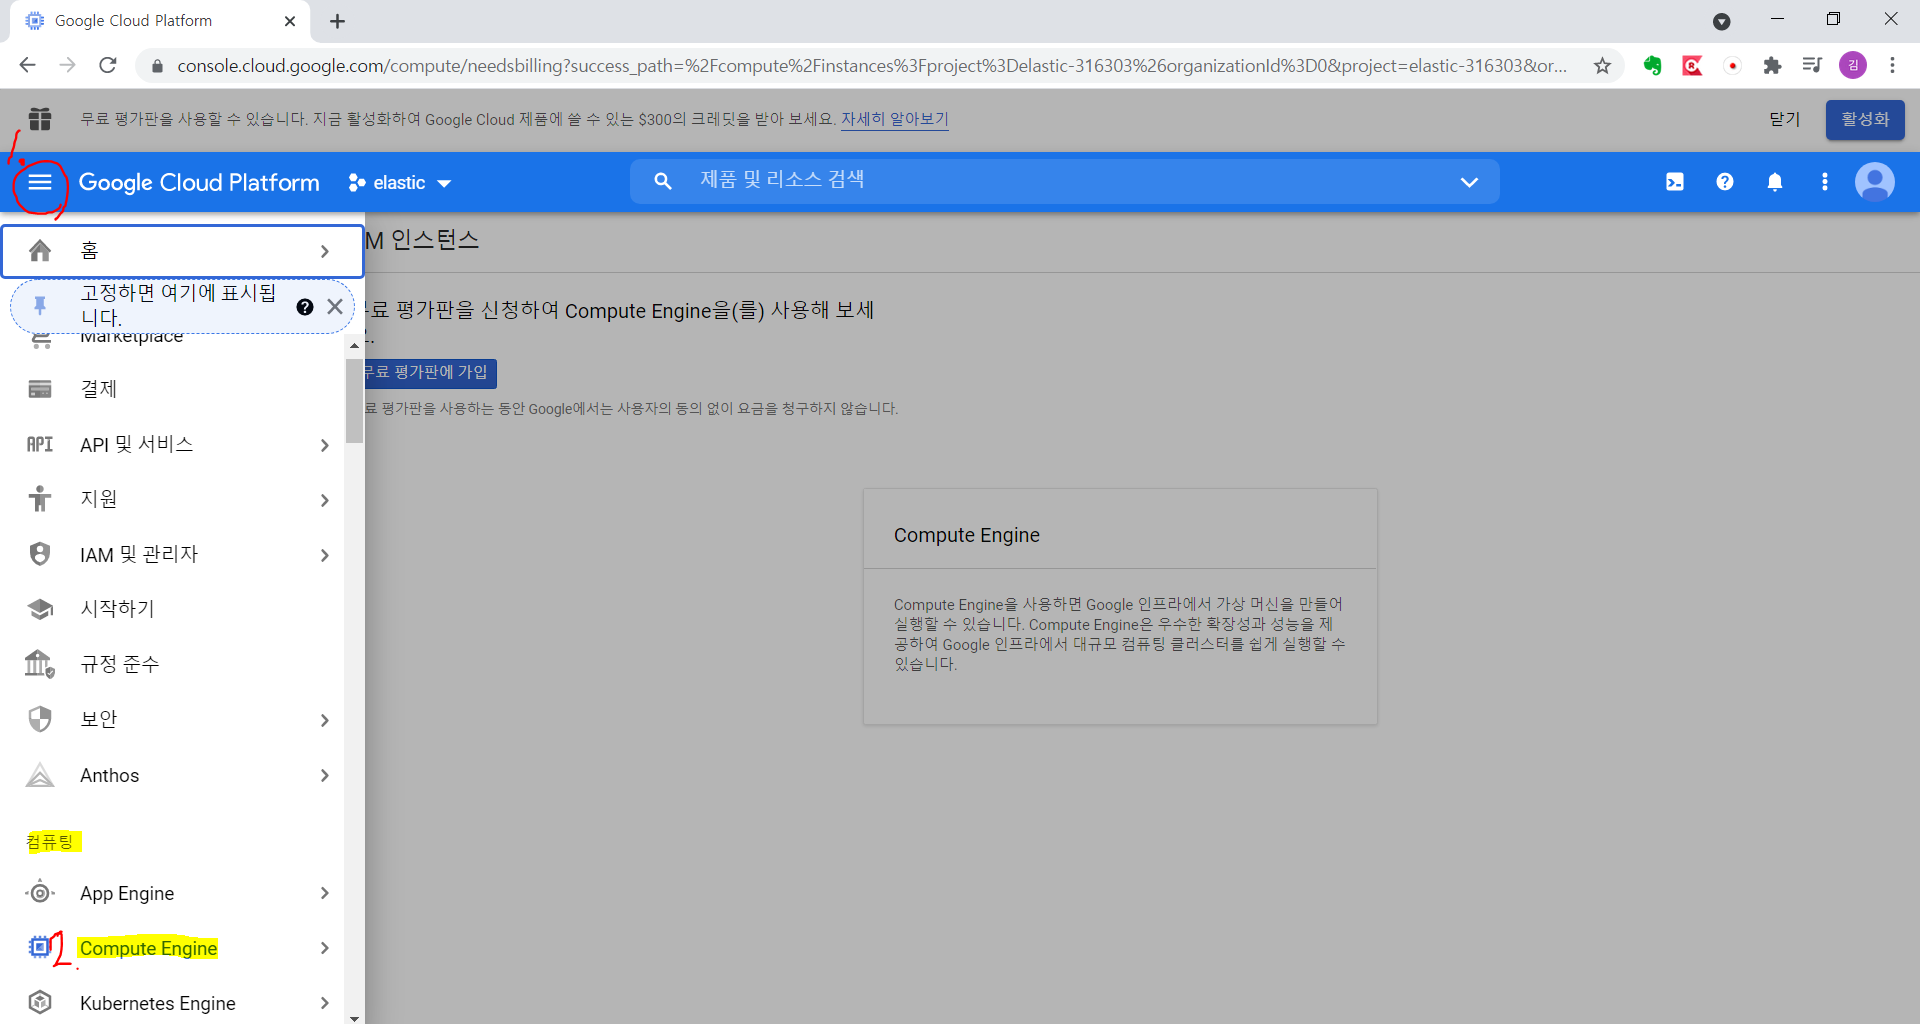Image resolution: width=1920 pixels, height=1024 pixels.
Task: Select 규정 준수 in the navigation menu
Action: [172, 664]
